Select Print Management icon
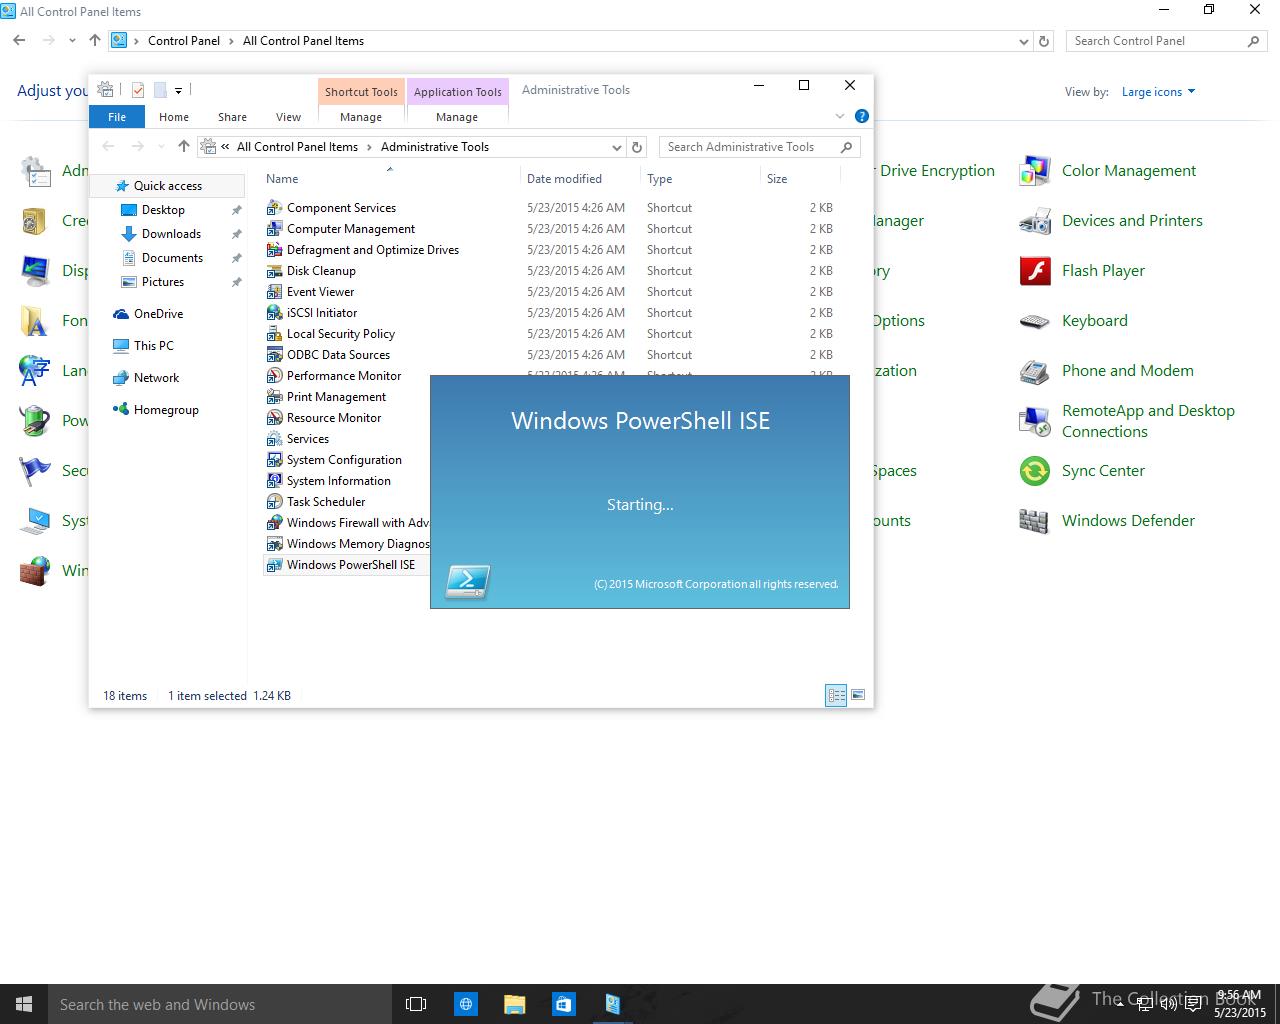 click(x=274, y=397)
